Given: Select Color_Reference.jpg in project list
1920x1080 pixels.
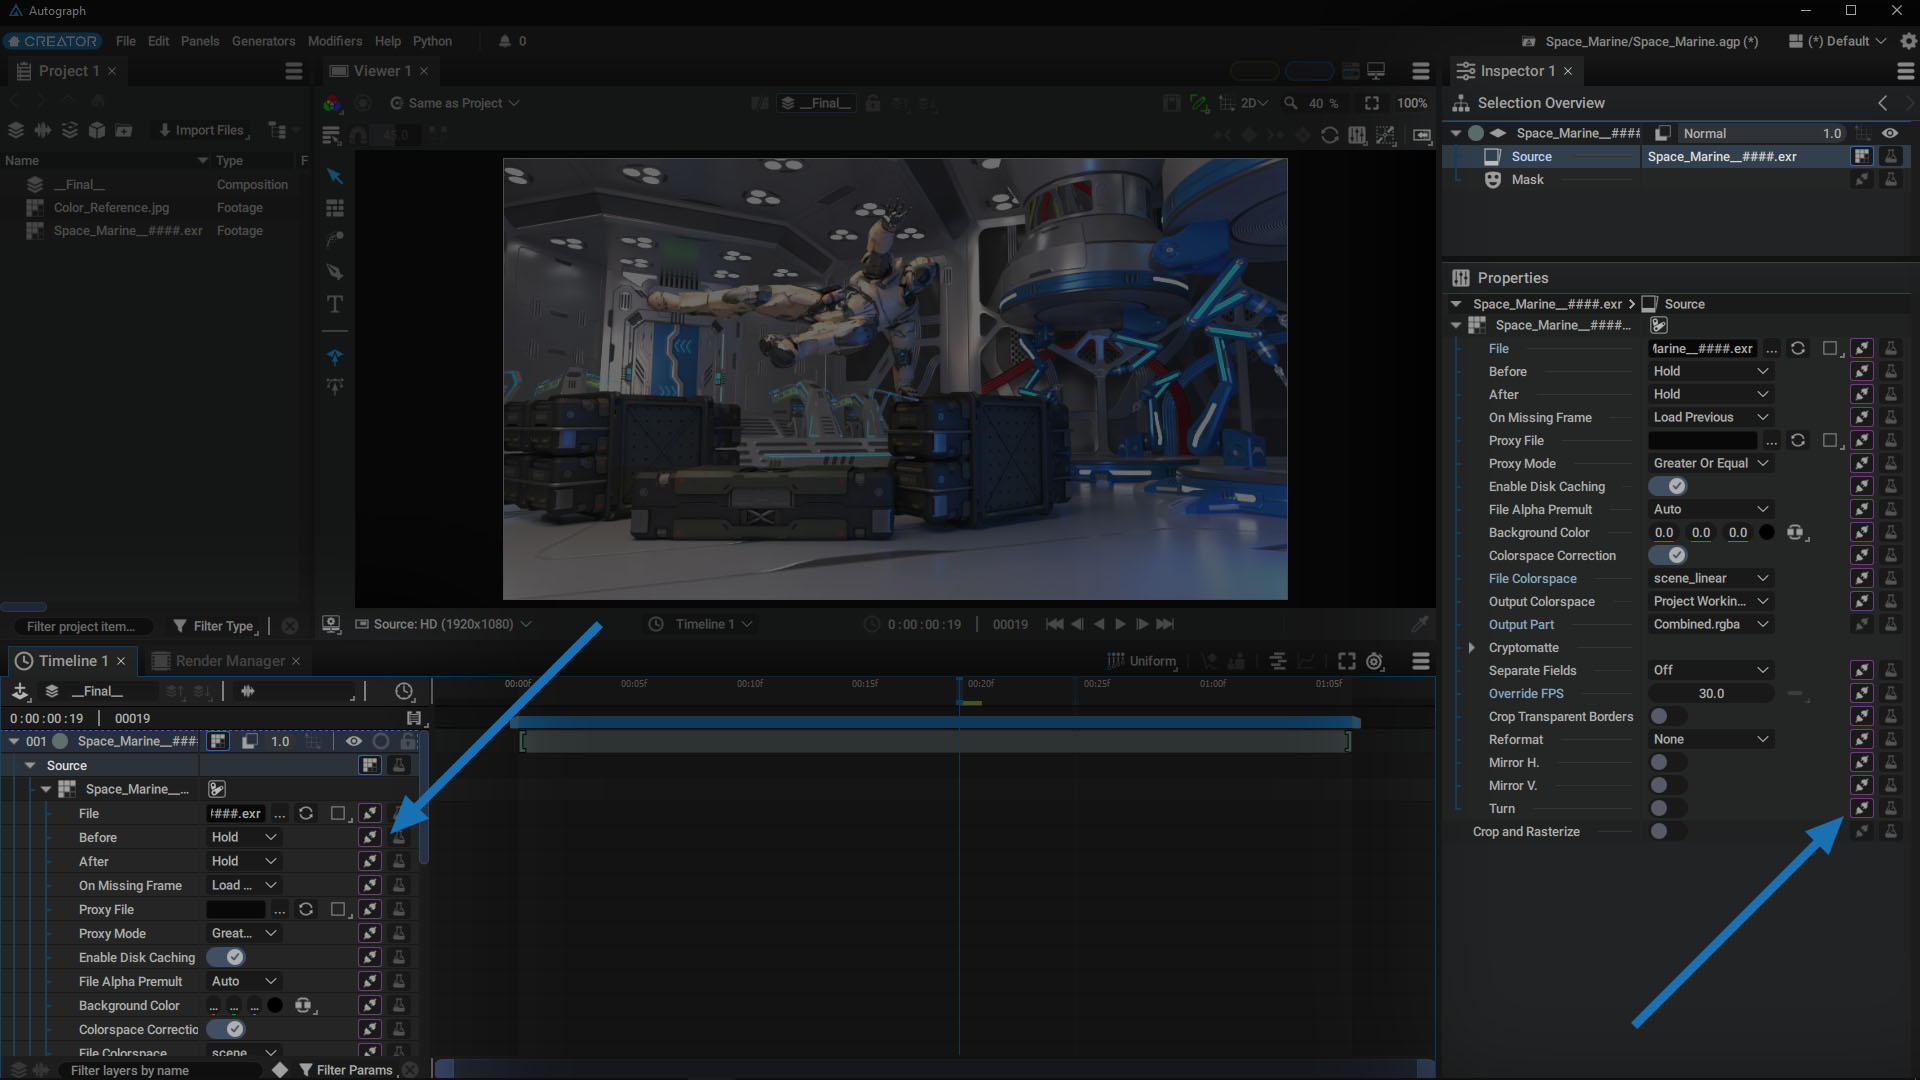Looking at the screenshot, I should [111, 208].
